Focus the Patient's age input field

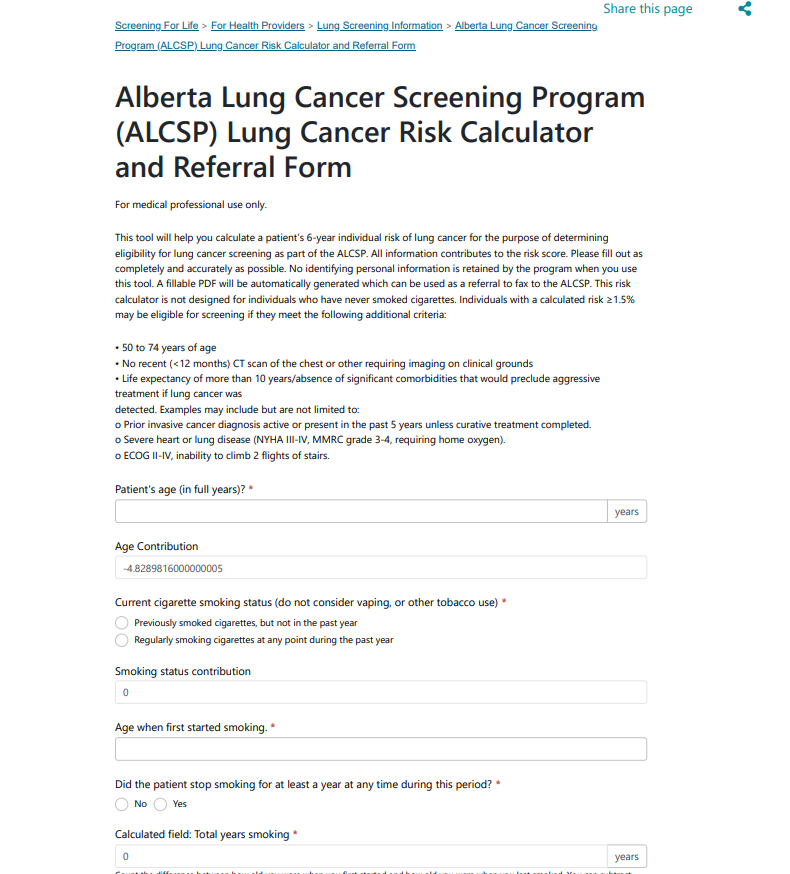pyautogui.click(x=361, y=512)
